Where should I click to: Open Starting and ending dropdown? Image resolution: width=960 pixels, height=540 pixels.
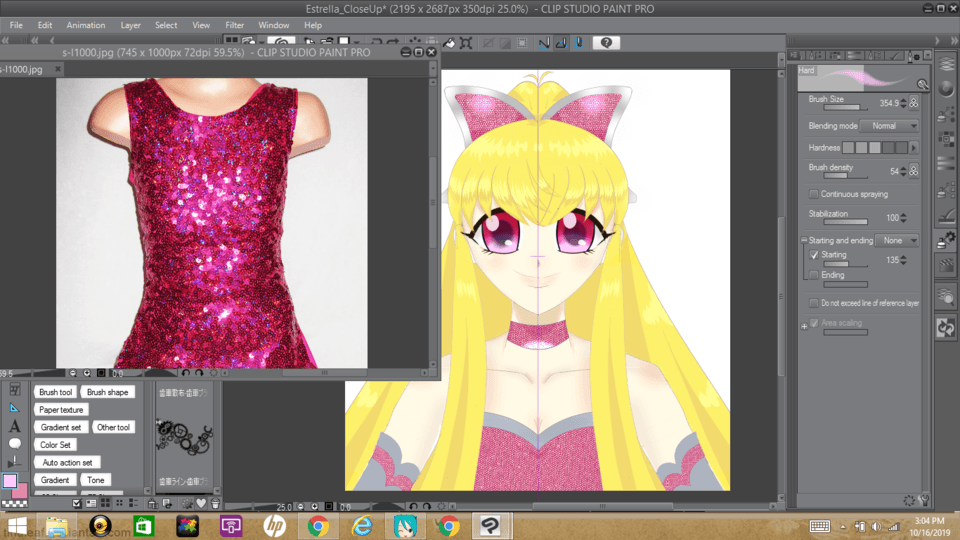[896, 240]
